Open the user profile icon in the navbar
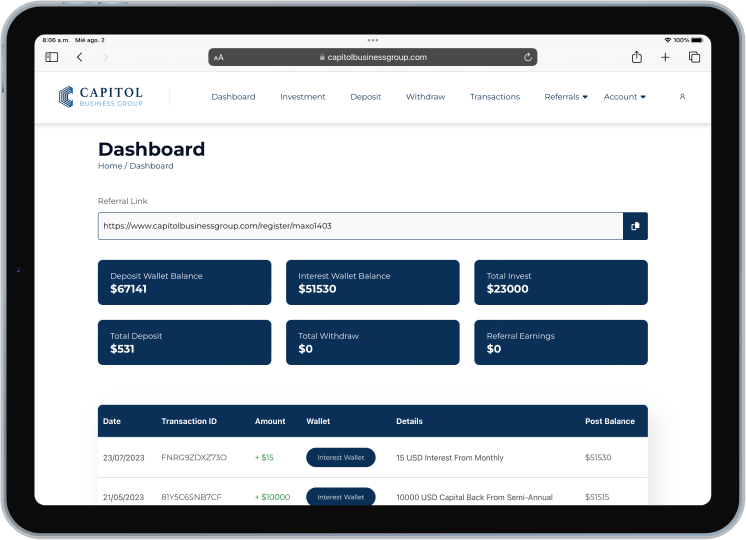This screenshot has width=746, height=540. click(x=682, y=97)
